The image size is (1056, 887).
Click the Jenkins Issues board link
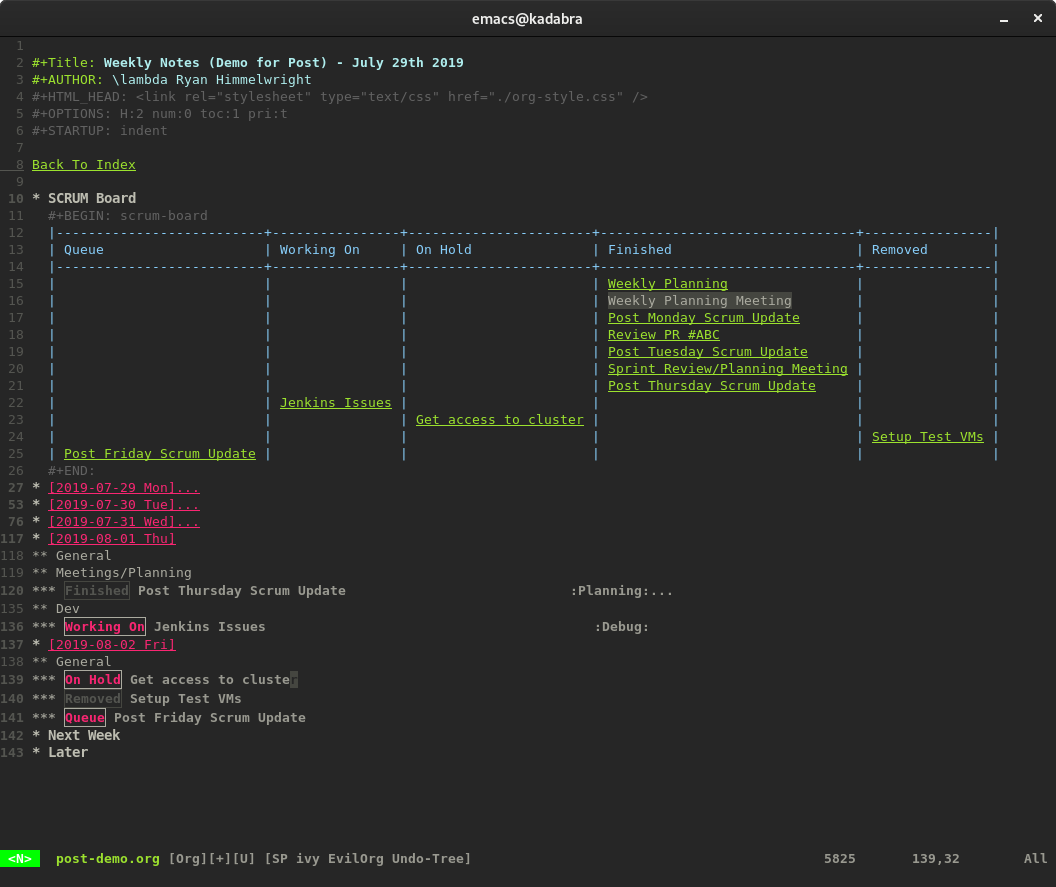point(335,403)
